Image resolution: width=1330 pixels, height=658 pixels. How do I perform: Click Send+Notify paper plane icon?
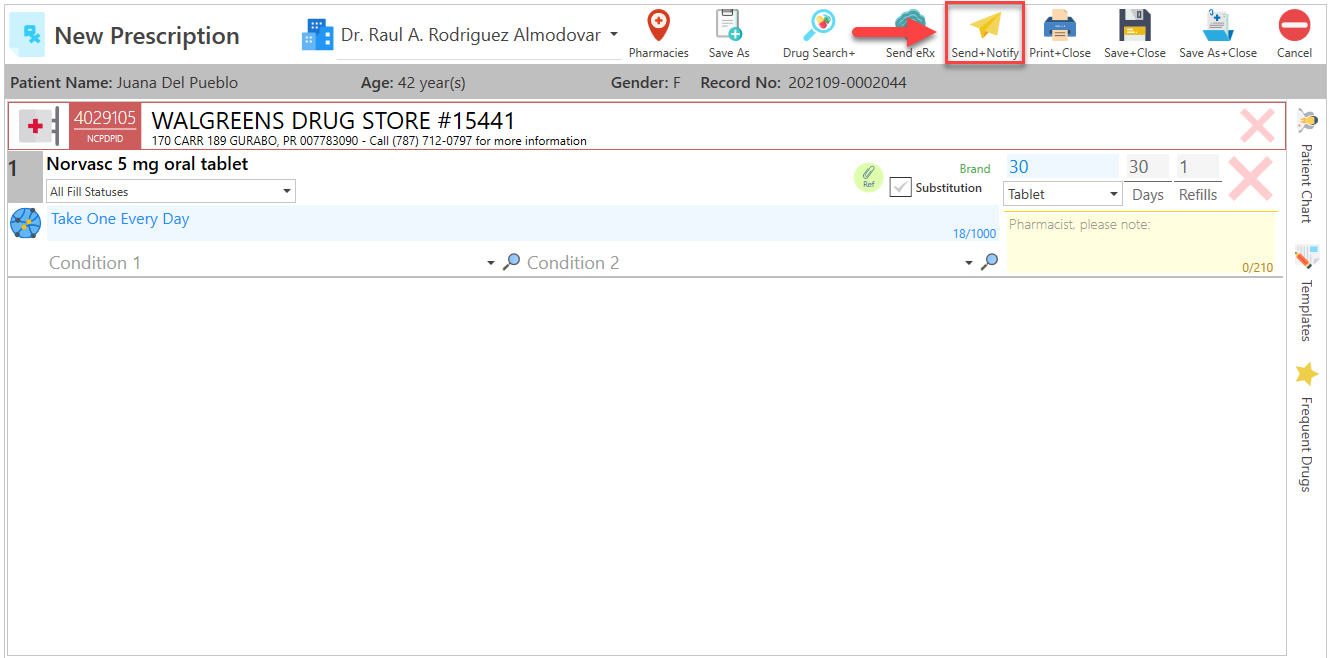point(985,34)
